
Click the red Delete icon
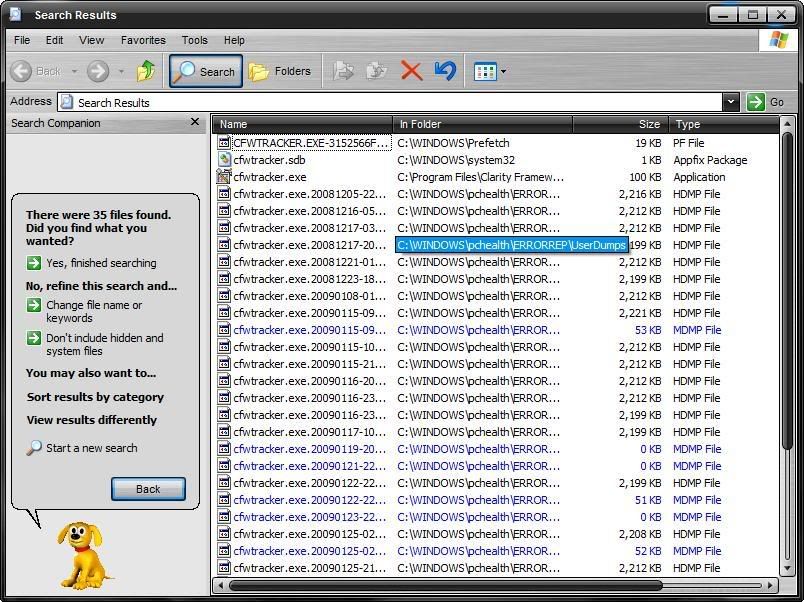tap(411, 71)
